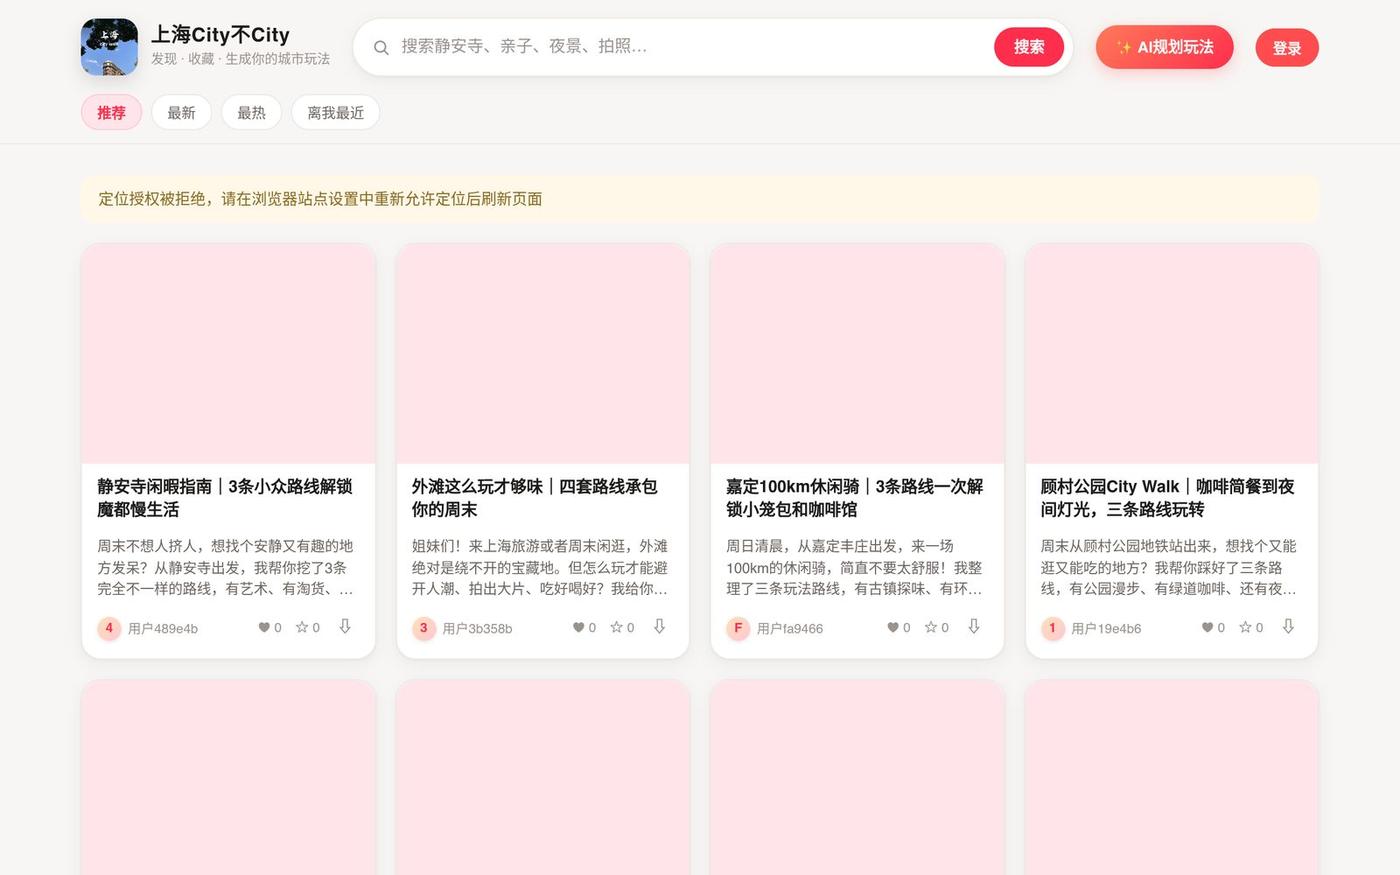
Task: Click the 定位授权被拒绝 warning message
Action: [x=700, y=199]
